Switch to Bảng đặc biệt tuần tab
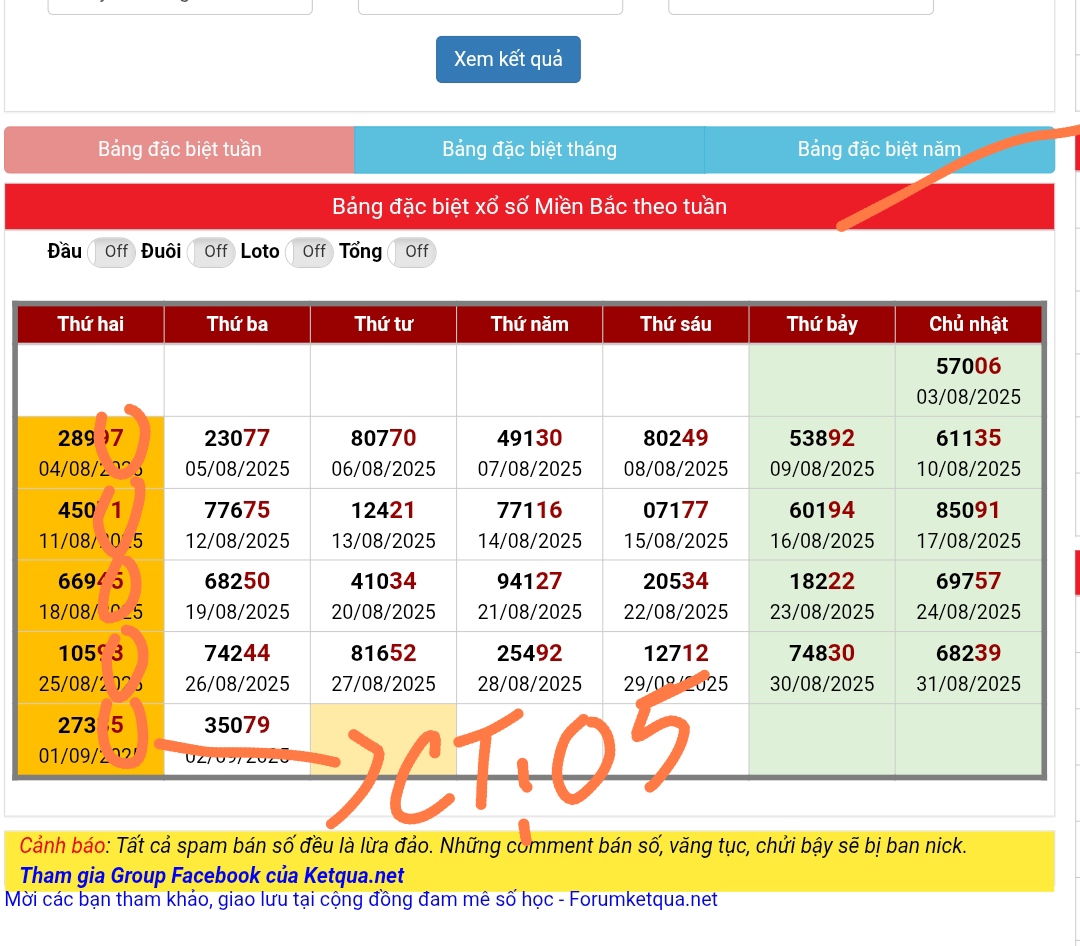 click(x=179, y=150)
